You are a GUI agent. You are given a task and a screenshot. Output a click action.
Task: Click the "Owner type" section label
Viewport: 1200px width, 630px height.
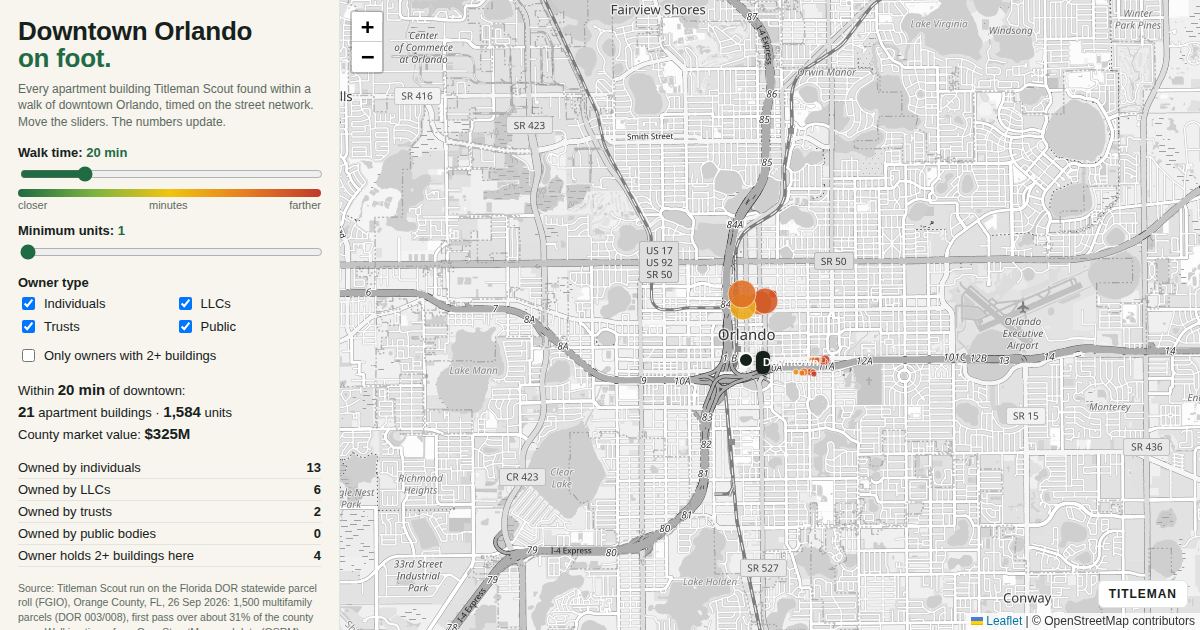point(53,283)
